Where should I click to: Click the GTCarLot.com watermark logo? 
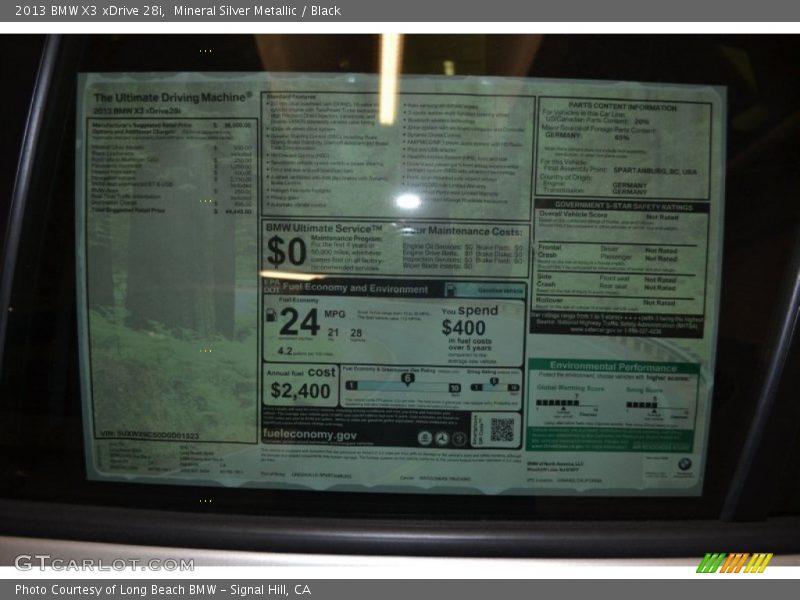[x=104, y=563]
